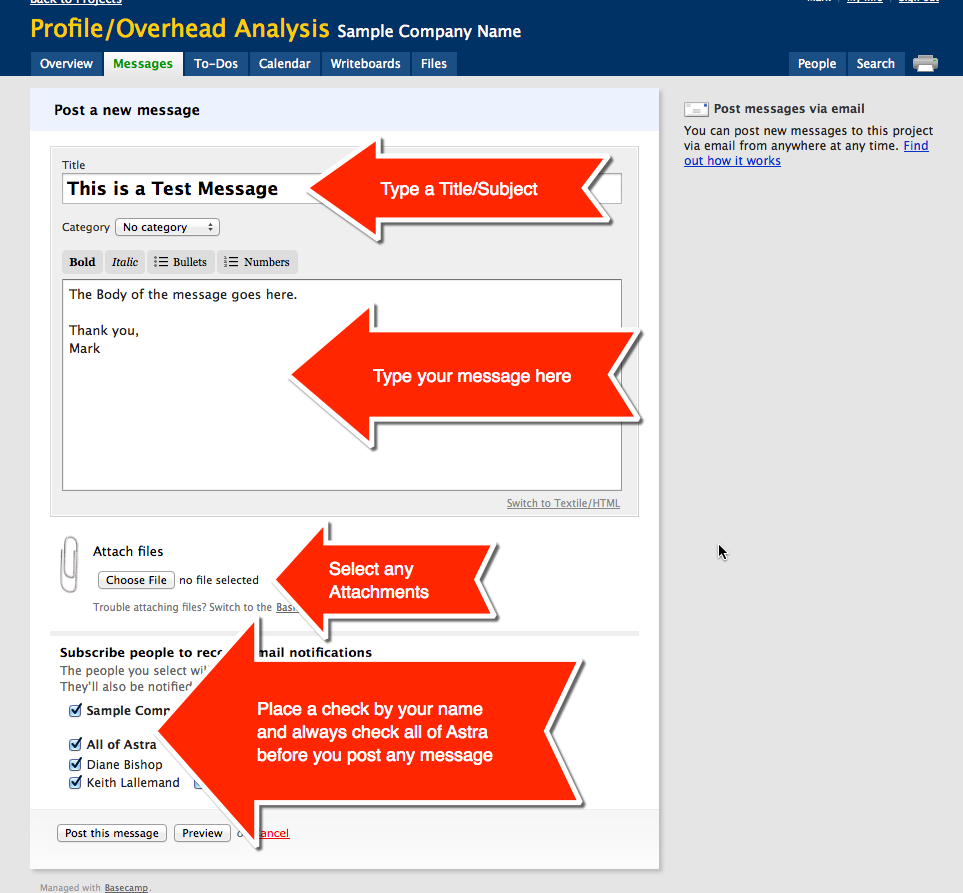Click the Cancel link
The width and height of the screenshot is (963, 893).
274,833
